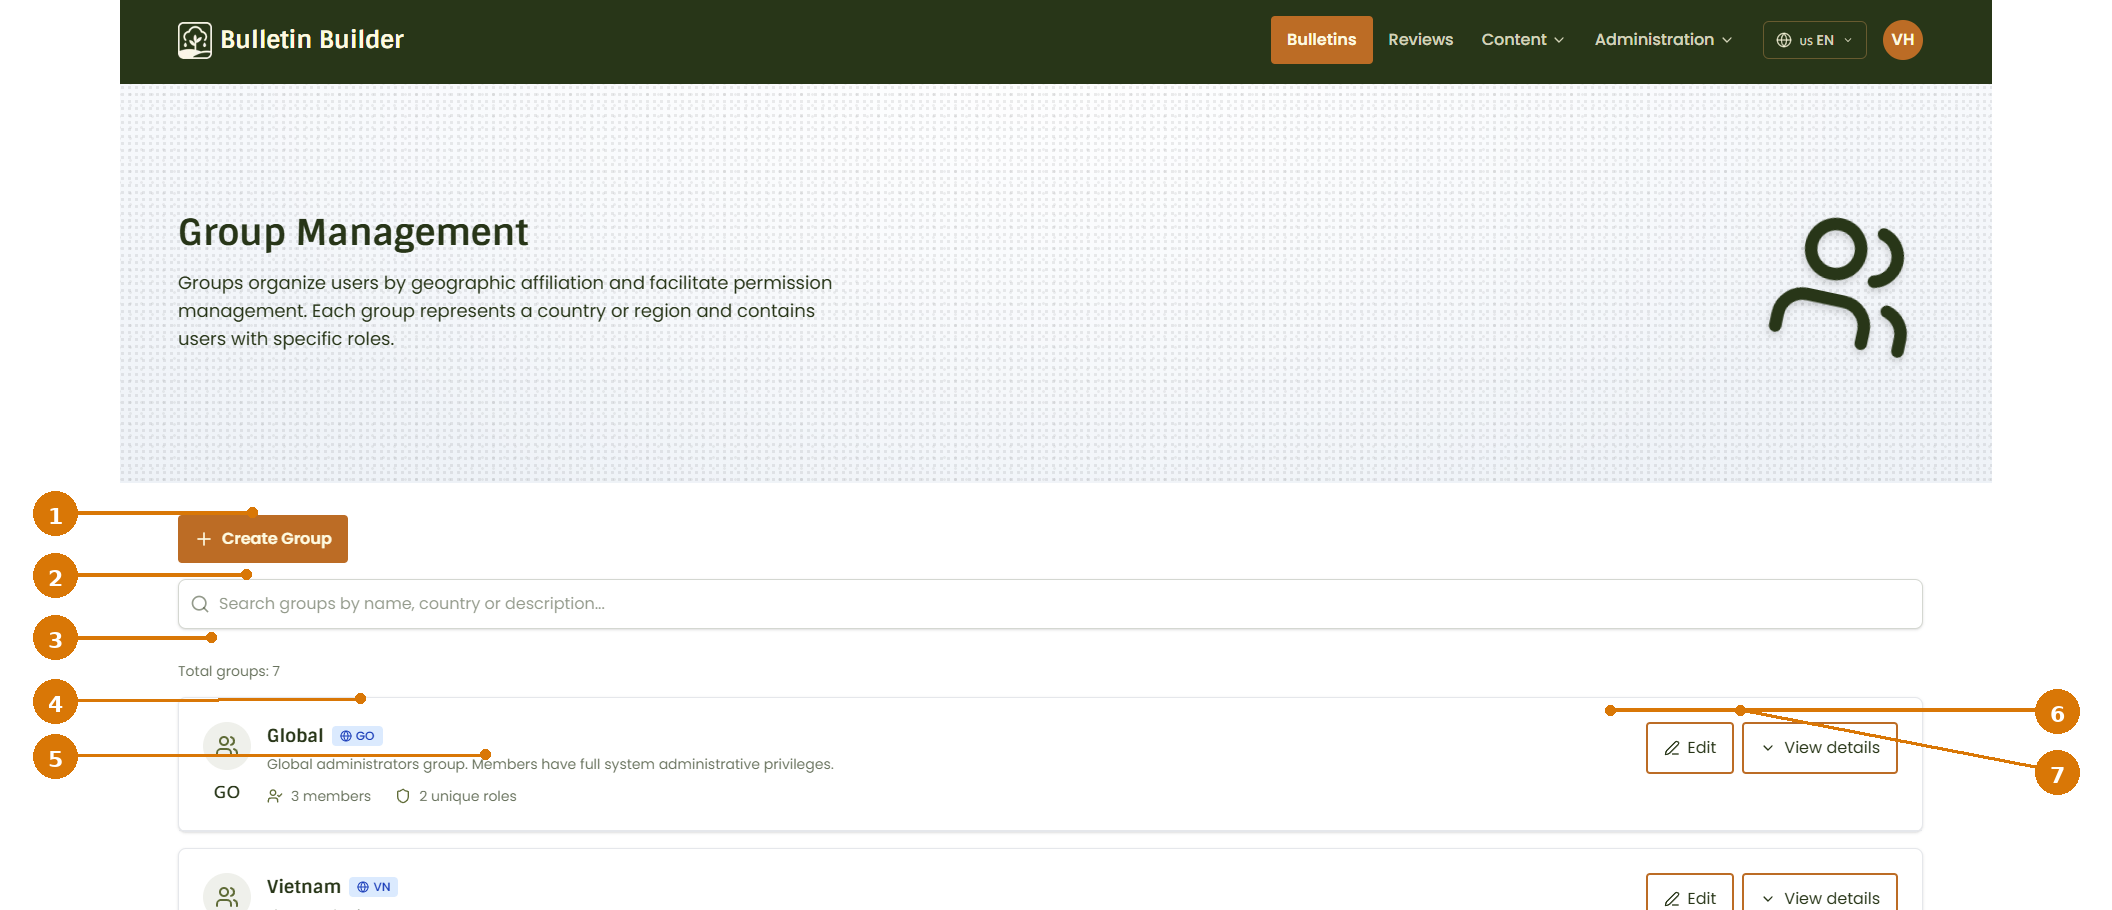
Task: Click the VN badge next to Vietnam
Action: point(373,887)
